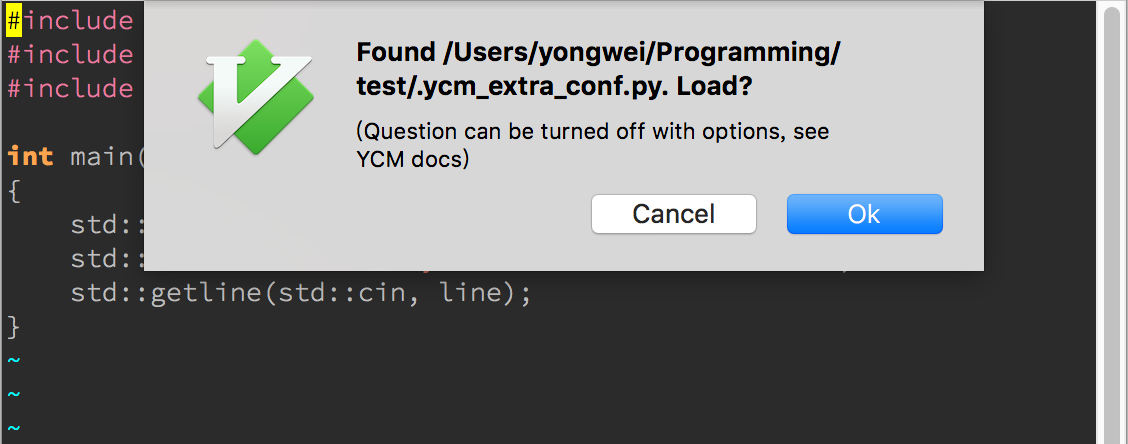Click the editor's vertical scrollbar
1128x444 pixels.
pos(1111,222)
